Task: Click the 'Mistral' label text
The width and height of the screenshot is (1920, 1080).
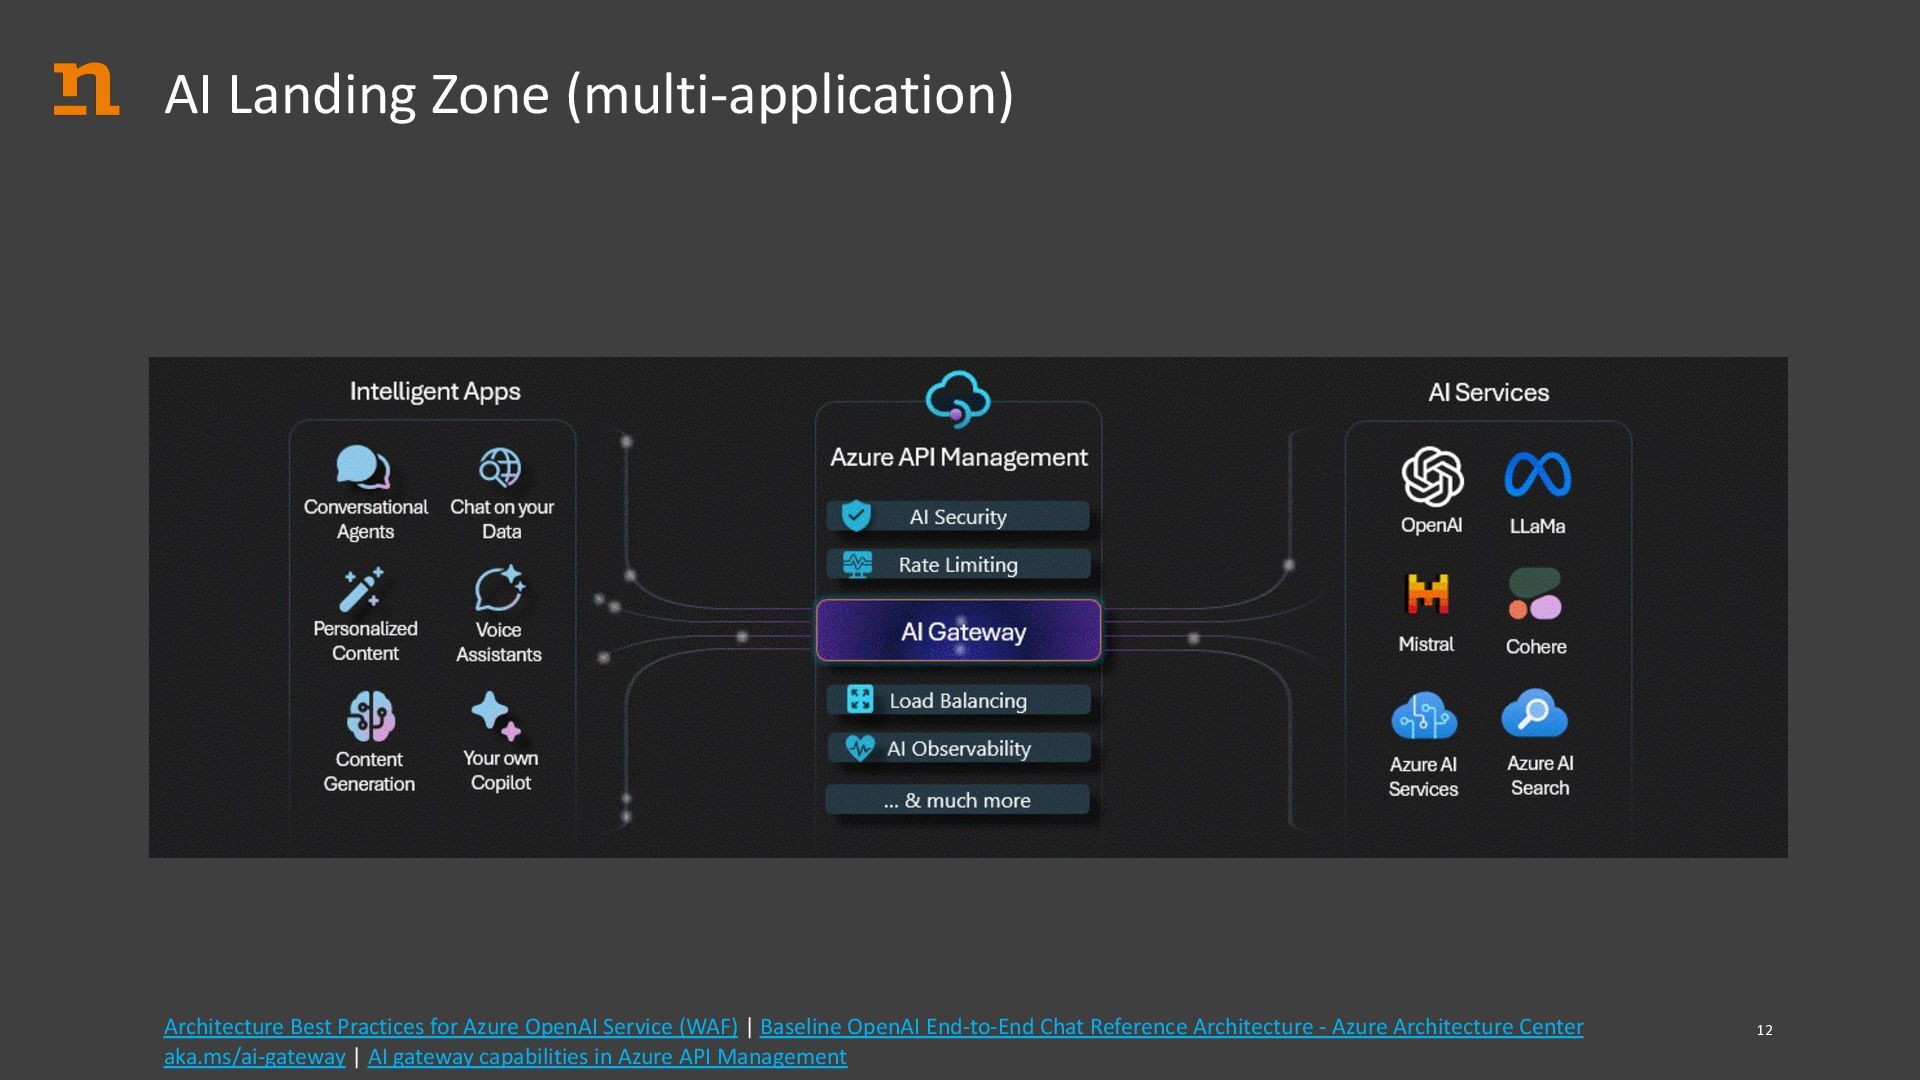Action: (1426, 645)
